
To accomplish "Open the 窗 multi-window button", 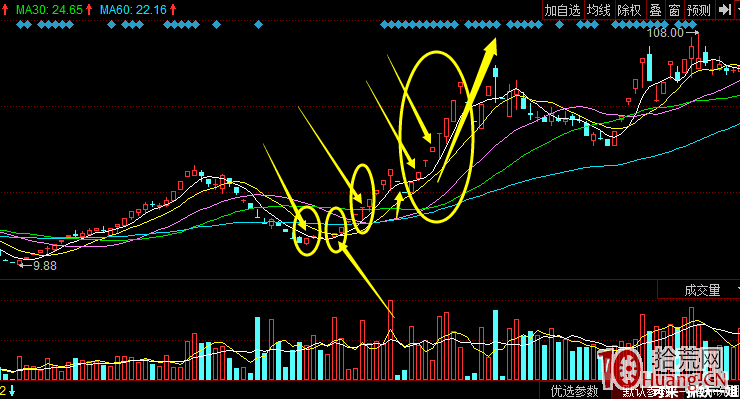I will pyautogui.click(x=674, y=10).
